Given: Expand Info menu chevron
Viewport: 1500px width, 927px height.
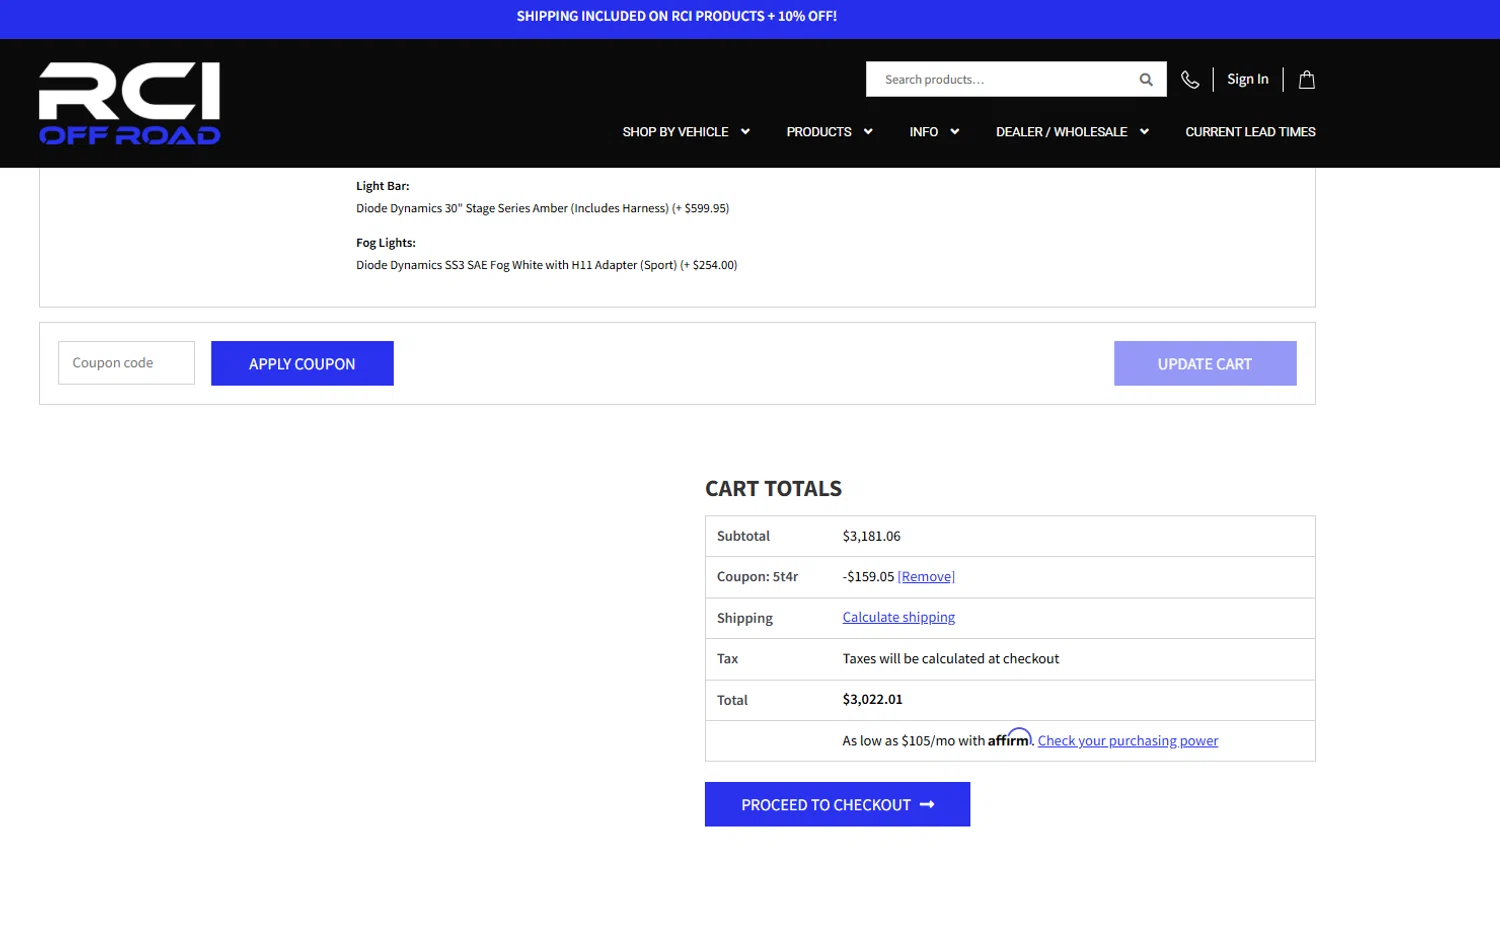Looking at the screenshot, I should coord(955,132).
